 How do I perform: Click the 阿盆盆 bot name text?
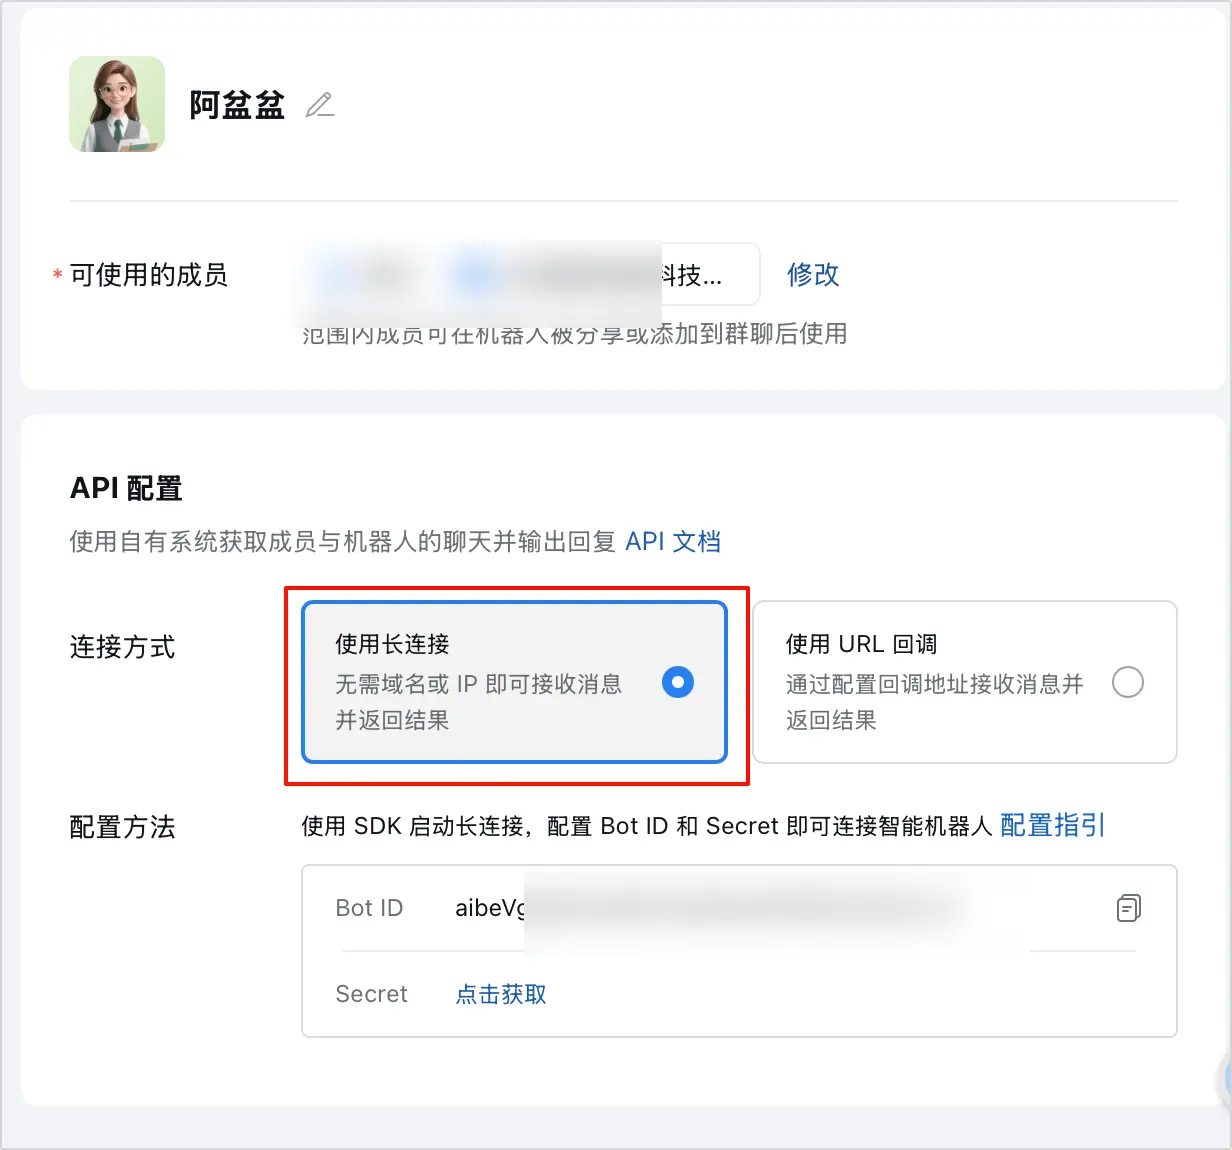[236, 104]
